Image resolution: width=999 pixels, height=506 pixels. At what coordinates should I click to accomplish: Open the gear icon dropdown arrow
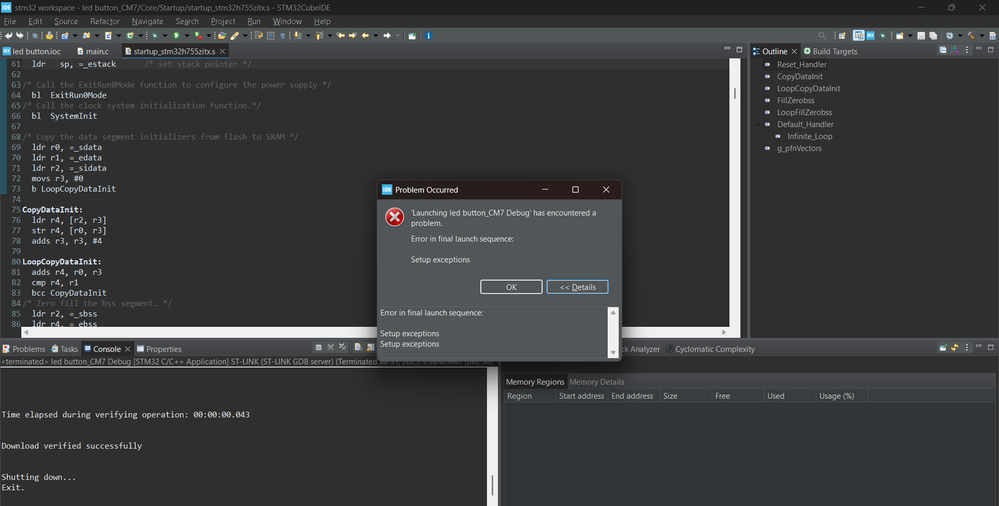[x=960, y=36]
